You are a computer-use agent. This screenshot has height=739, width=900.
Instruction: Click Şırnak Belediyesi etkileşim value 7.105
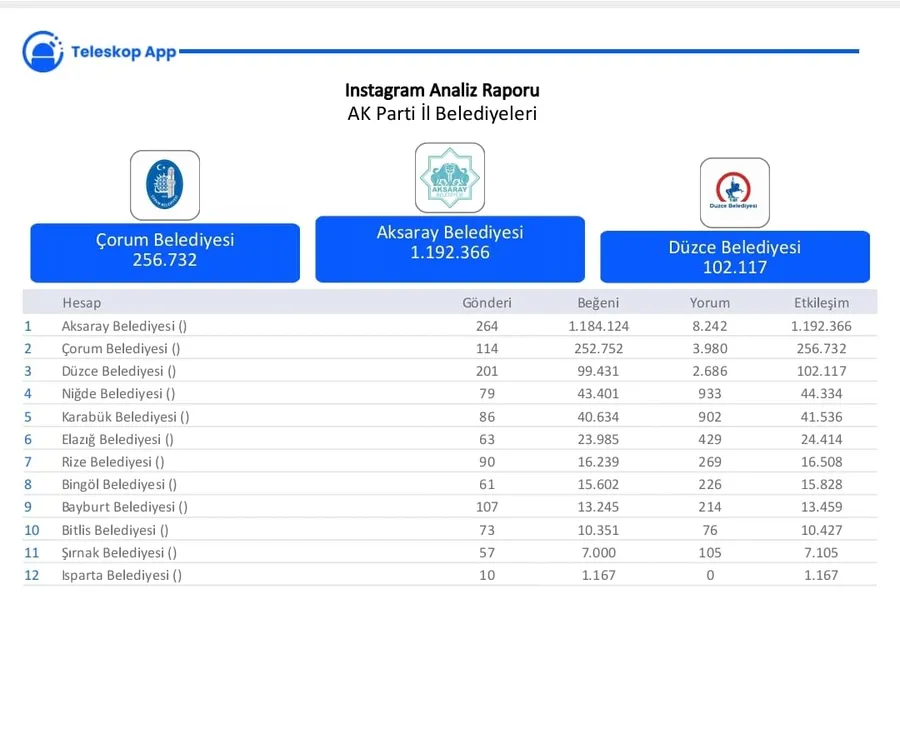click(820, 552)
